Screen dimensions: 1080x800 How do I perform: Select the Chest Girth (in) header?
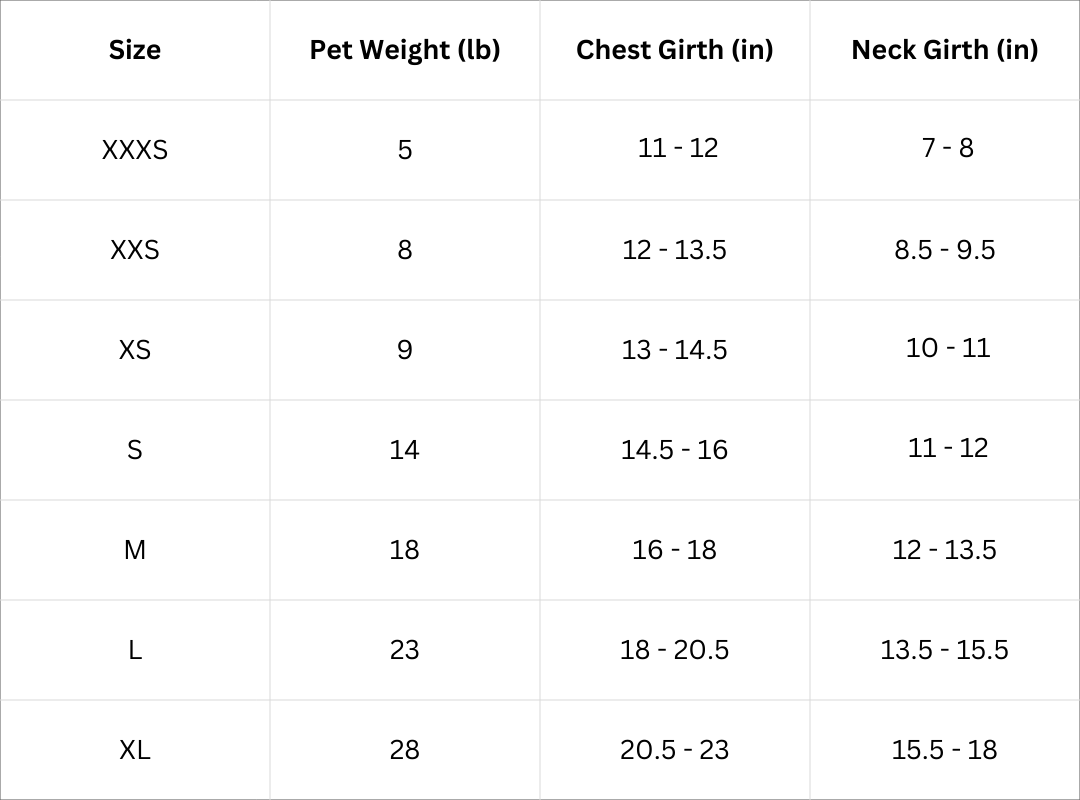[x=674, y=50]
